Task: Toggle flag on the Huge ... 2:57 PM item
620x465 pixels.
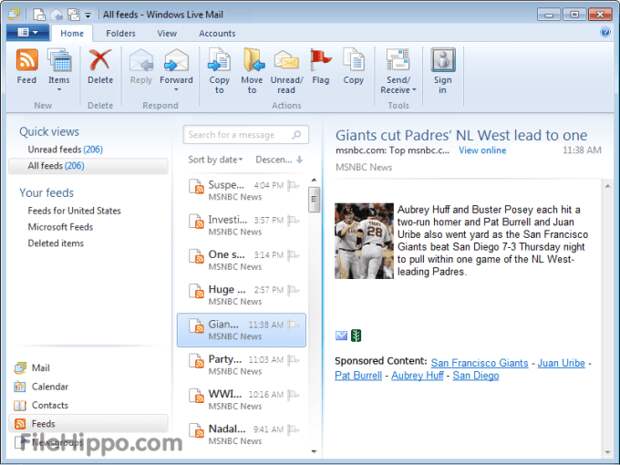Action: (293, 290)
